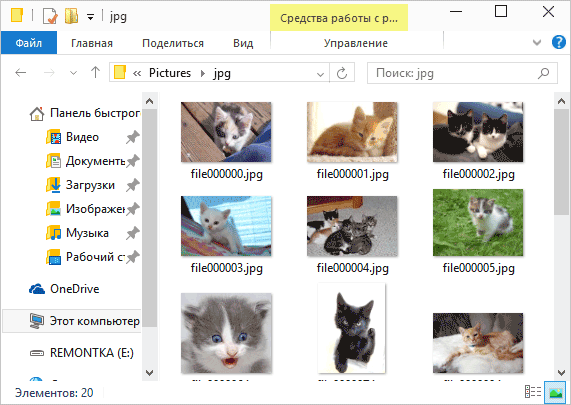
Task: Switch to the Главная ribbon tab
Action: [x=92, y=43]
